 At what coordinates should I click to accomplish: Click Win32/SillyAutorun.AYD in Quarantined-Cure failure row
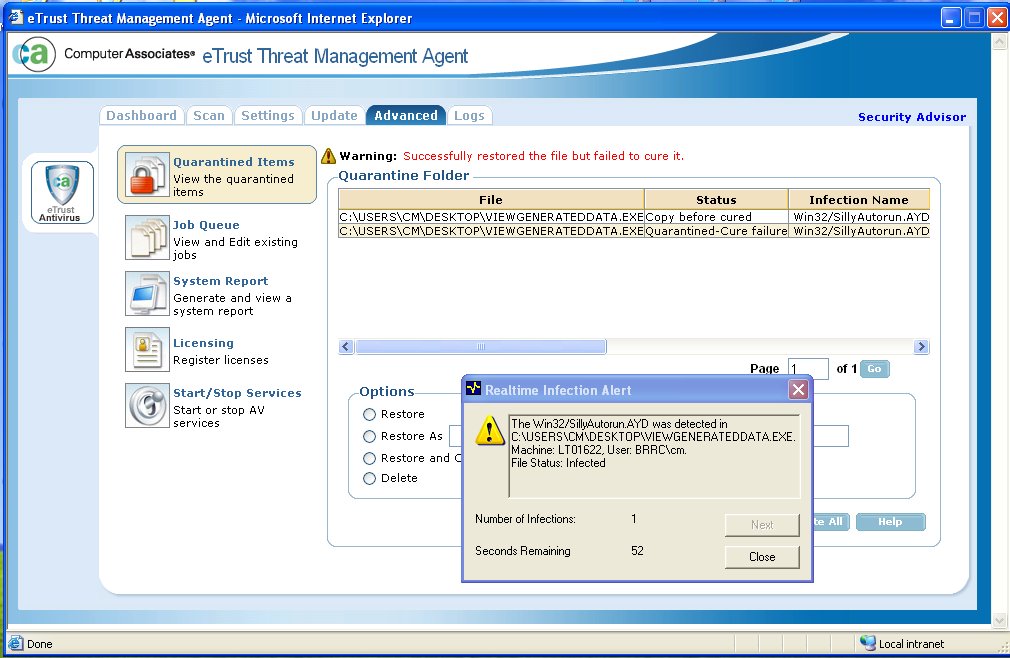coord(861,231)
